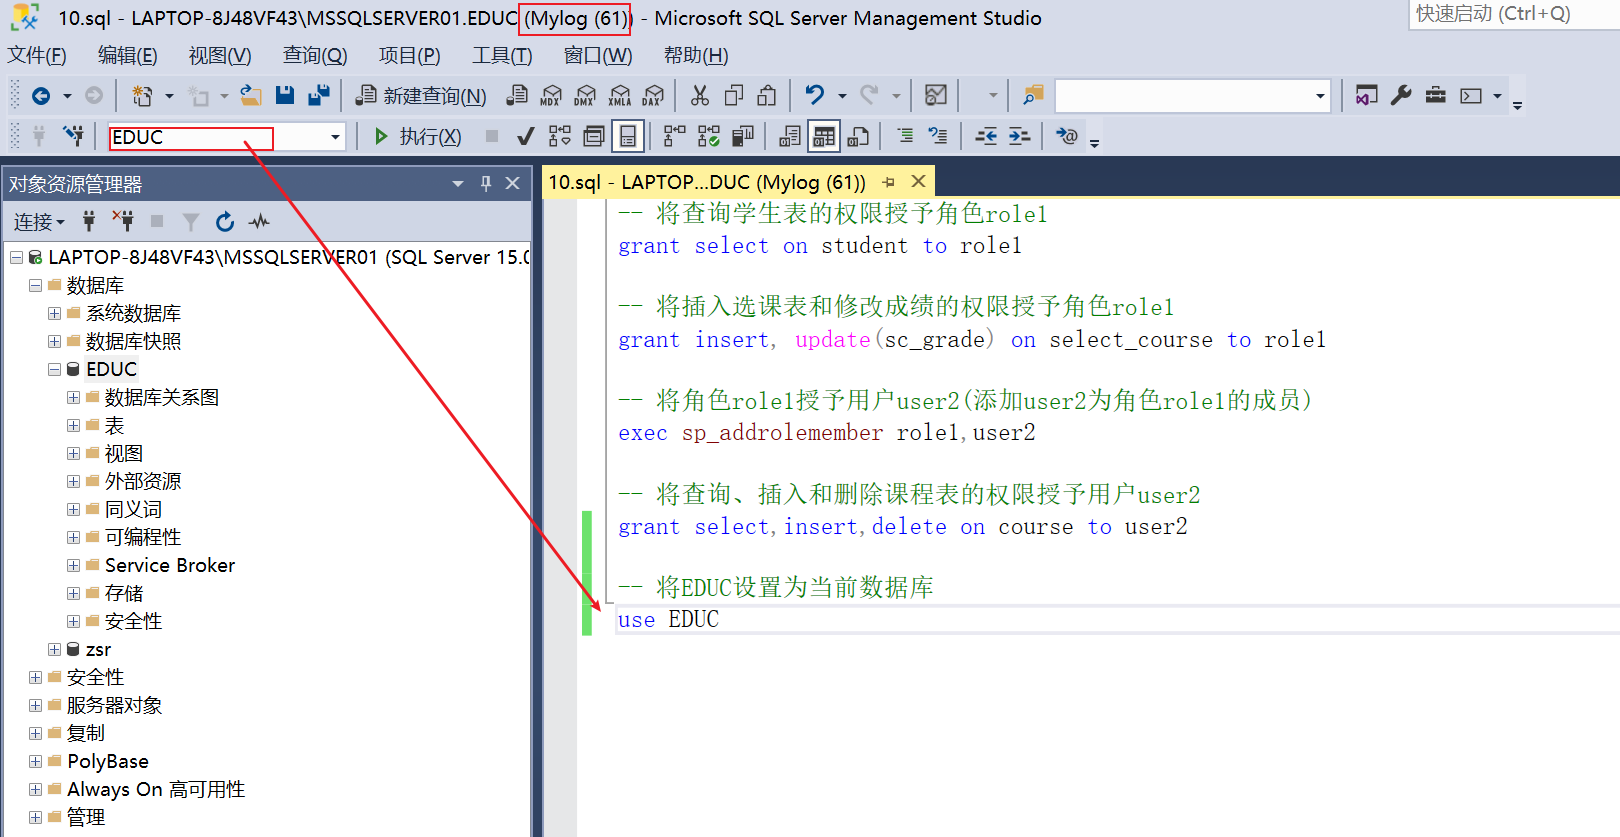This screenshot has height=837, width=1620.
Task: Pin the Object Explorer panel
Action: 486,183
